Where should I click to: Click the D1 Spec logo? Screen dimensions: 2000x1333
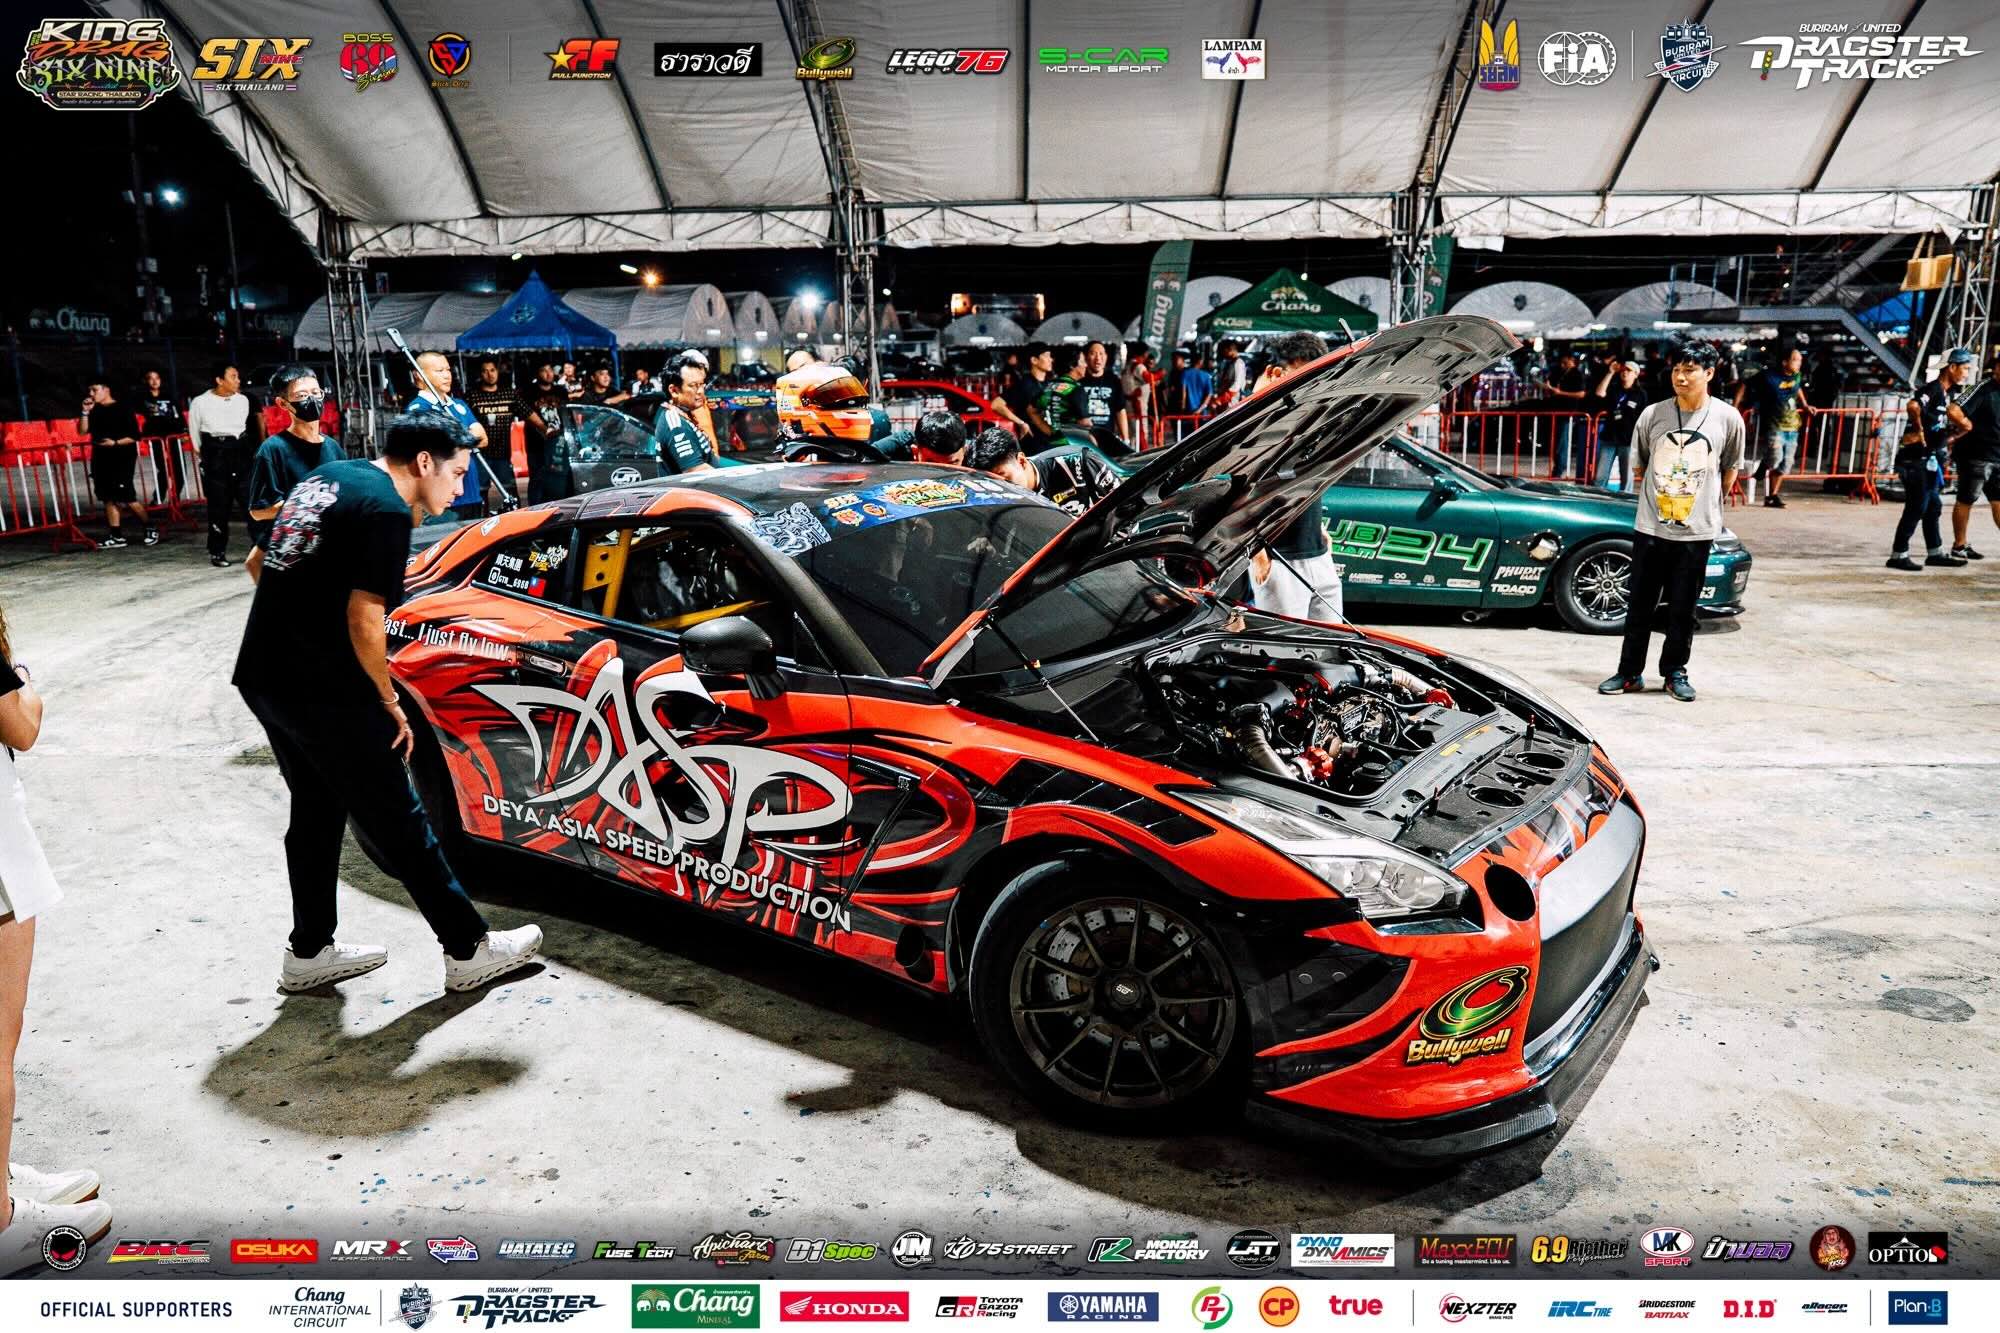click(830, 1250)
